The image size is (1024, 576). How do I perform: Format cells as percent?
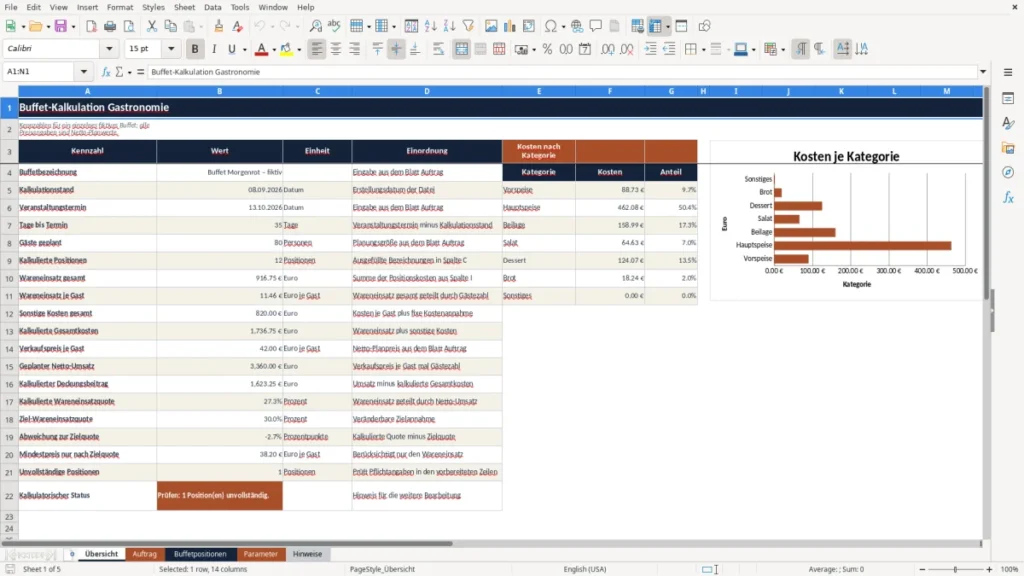(547, 49)
